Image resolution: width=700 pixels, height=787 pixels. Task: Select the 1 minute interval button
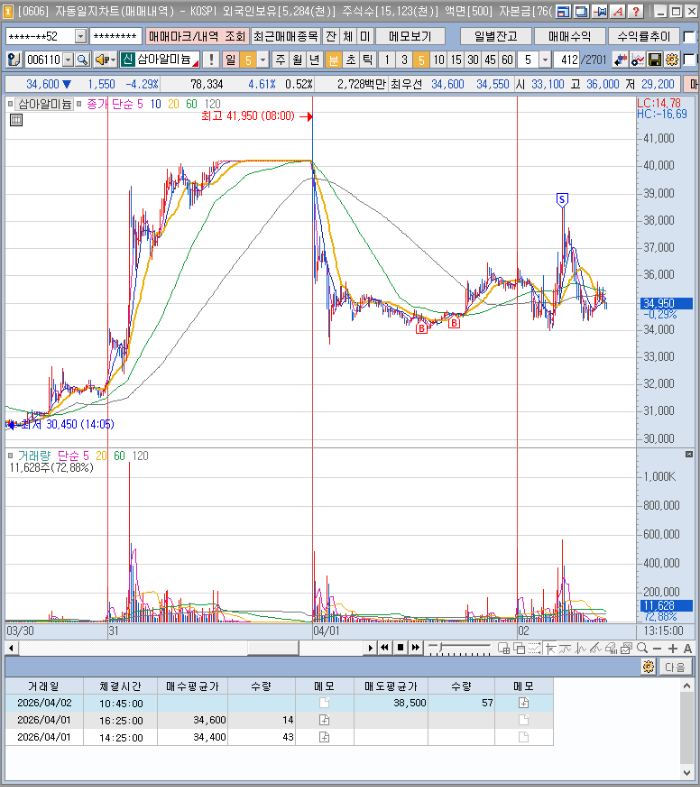coord(387,60)
